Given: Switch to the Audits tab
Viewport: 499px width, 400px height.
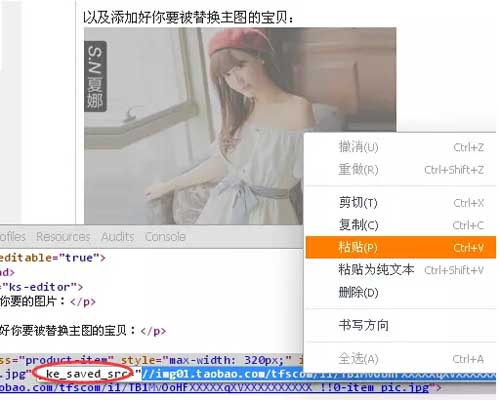Looking at the screenshot, I should [118, 237].
